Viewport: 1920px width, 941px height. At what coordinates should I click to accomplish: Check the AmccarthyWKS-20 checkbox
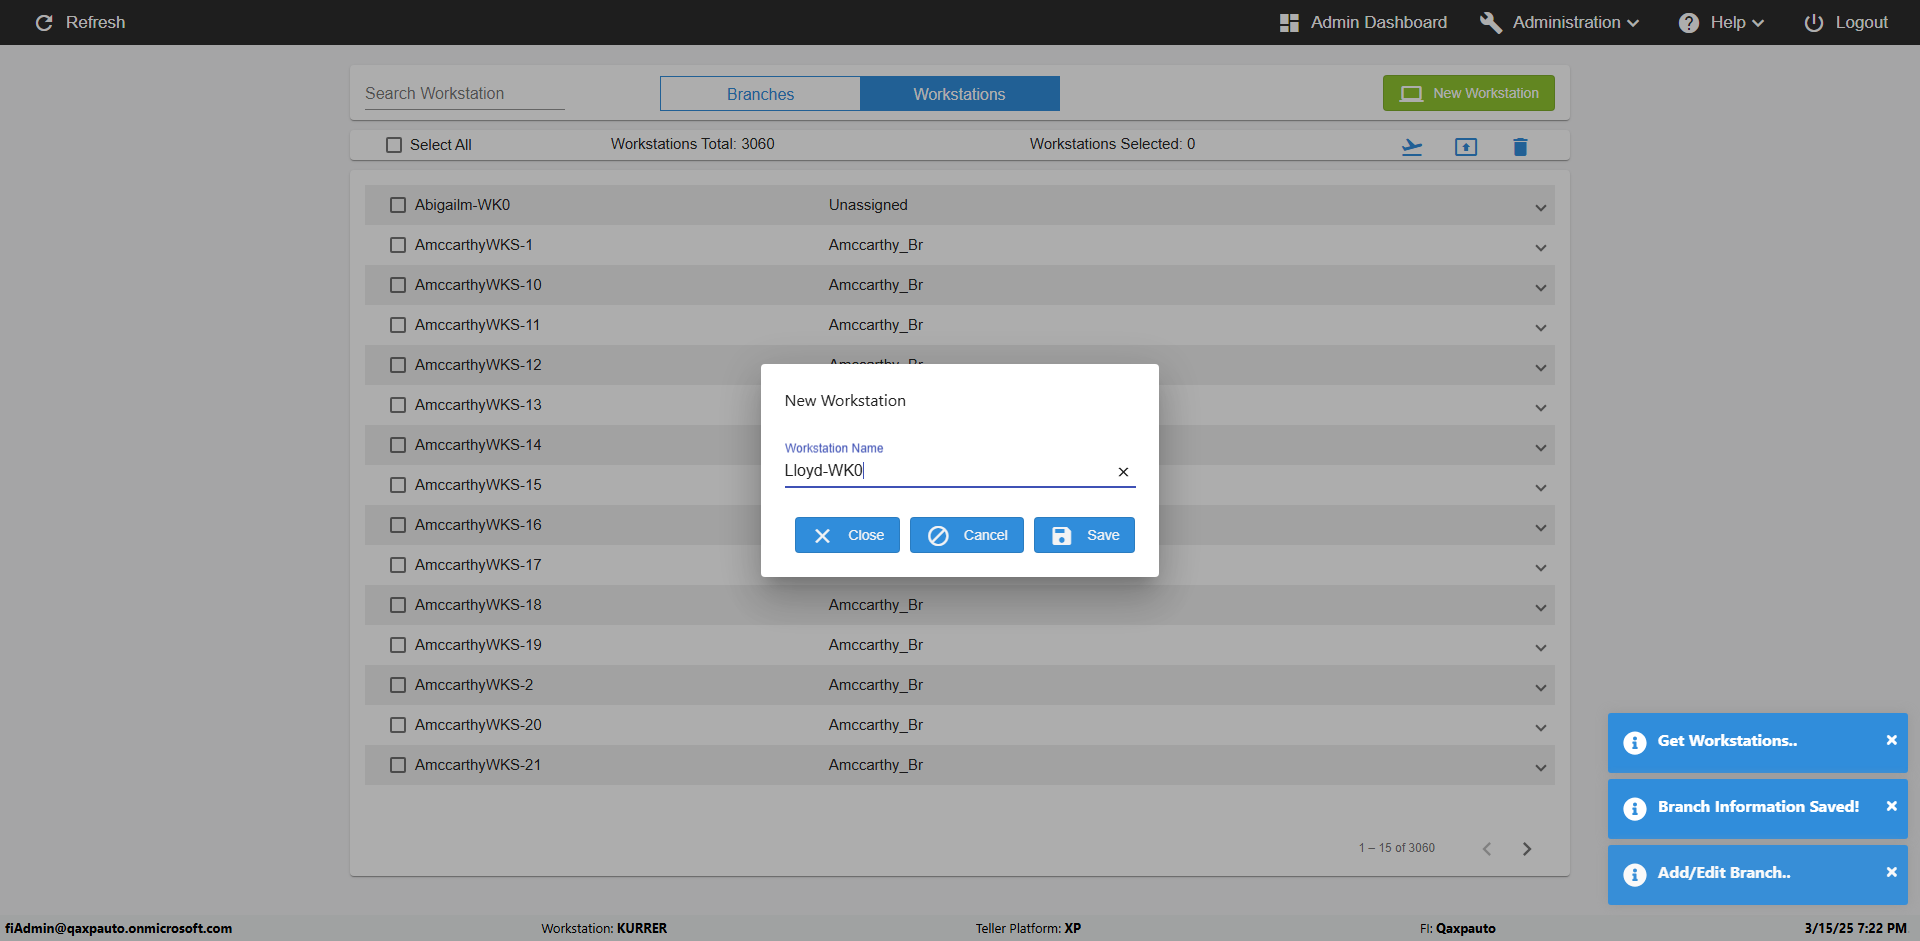tap(398, 725)
